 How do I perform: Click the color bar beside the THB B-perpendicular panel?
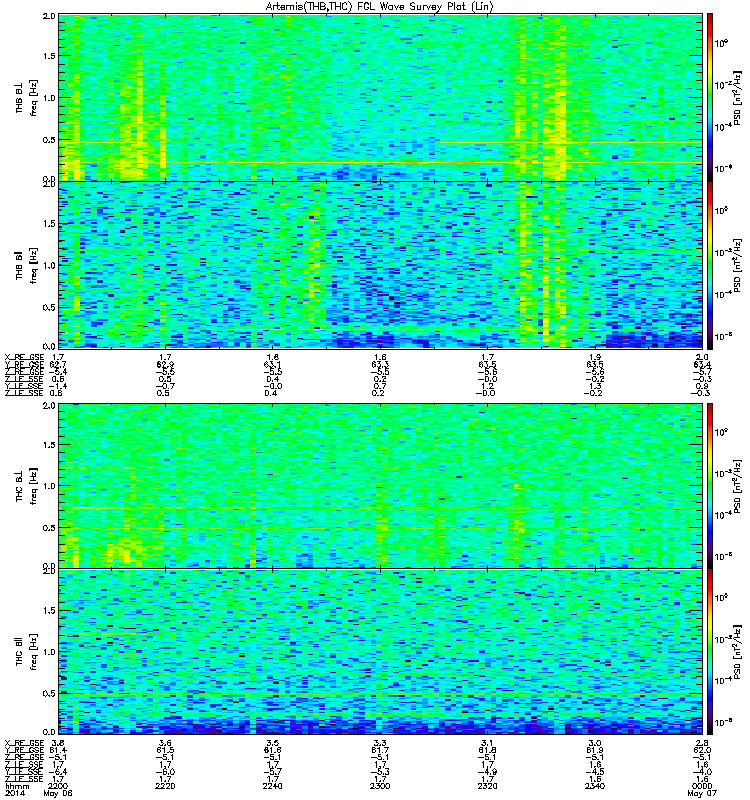click(710, 97)
